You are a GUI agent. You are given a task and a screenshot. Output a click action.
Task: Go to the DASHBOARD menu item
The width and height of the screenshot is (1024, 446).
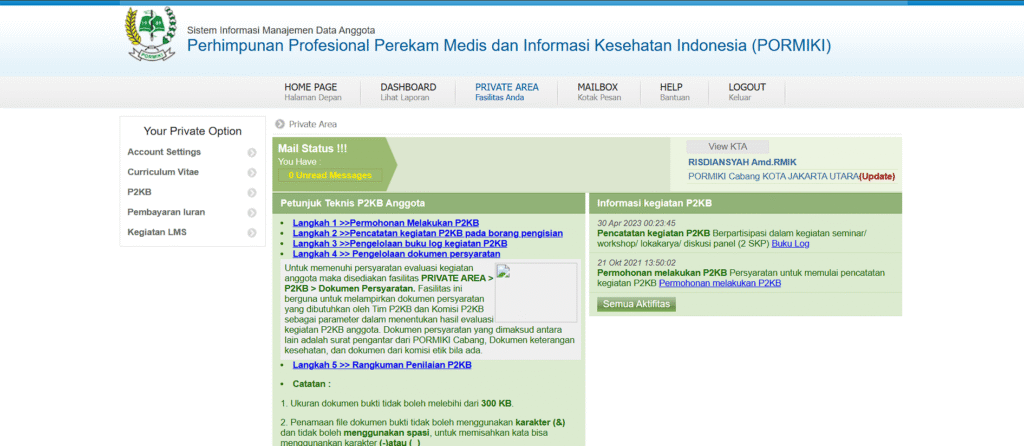[x=408, y=92]
